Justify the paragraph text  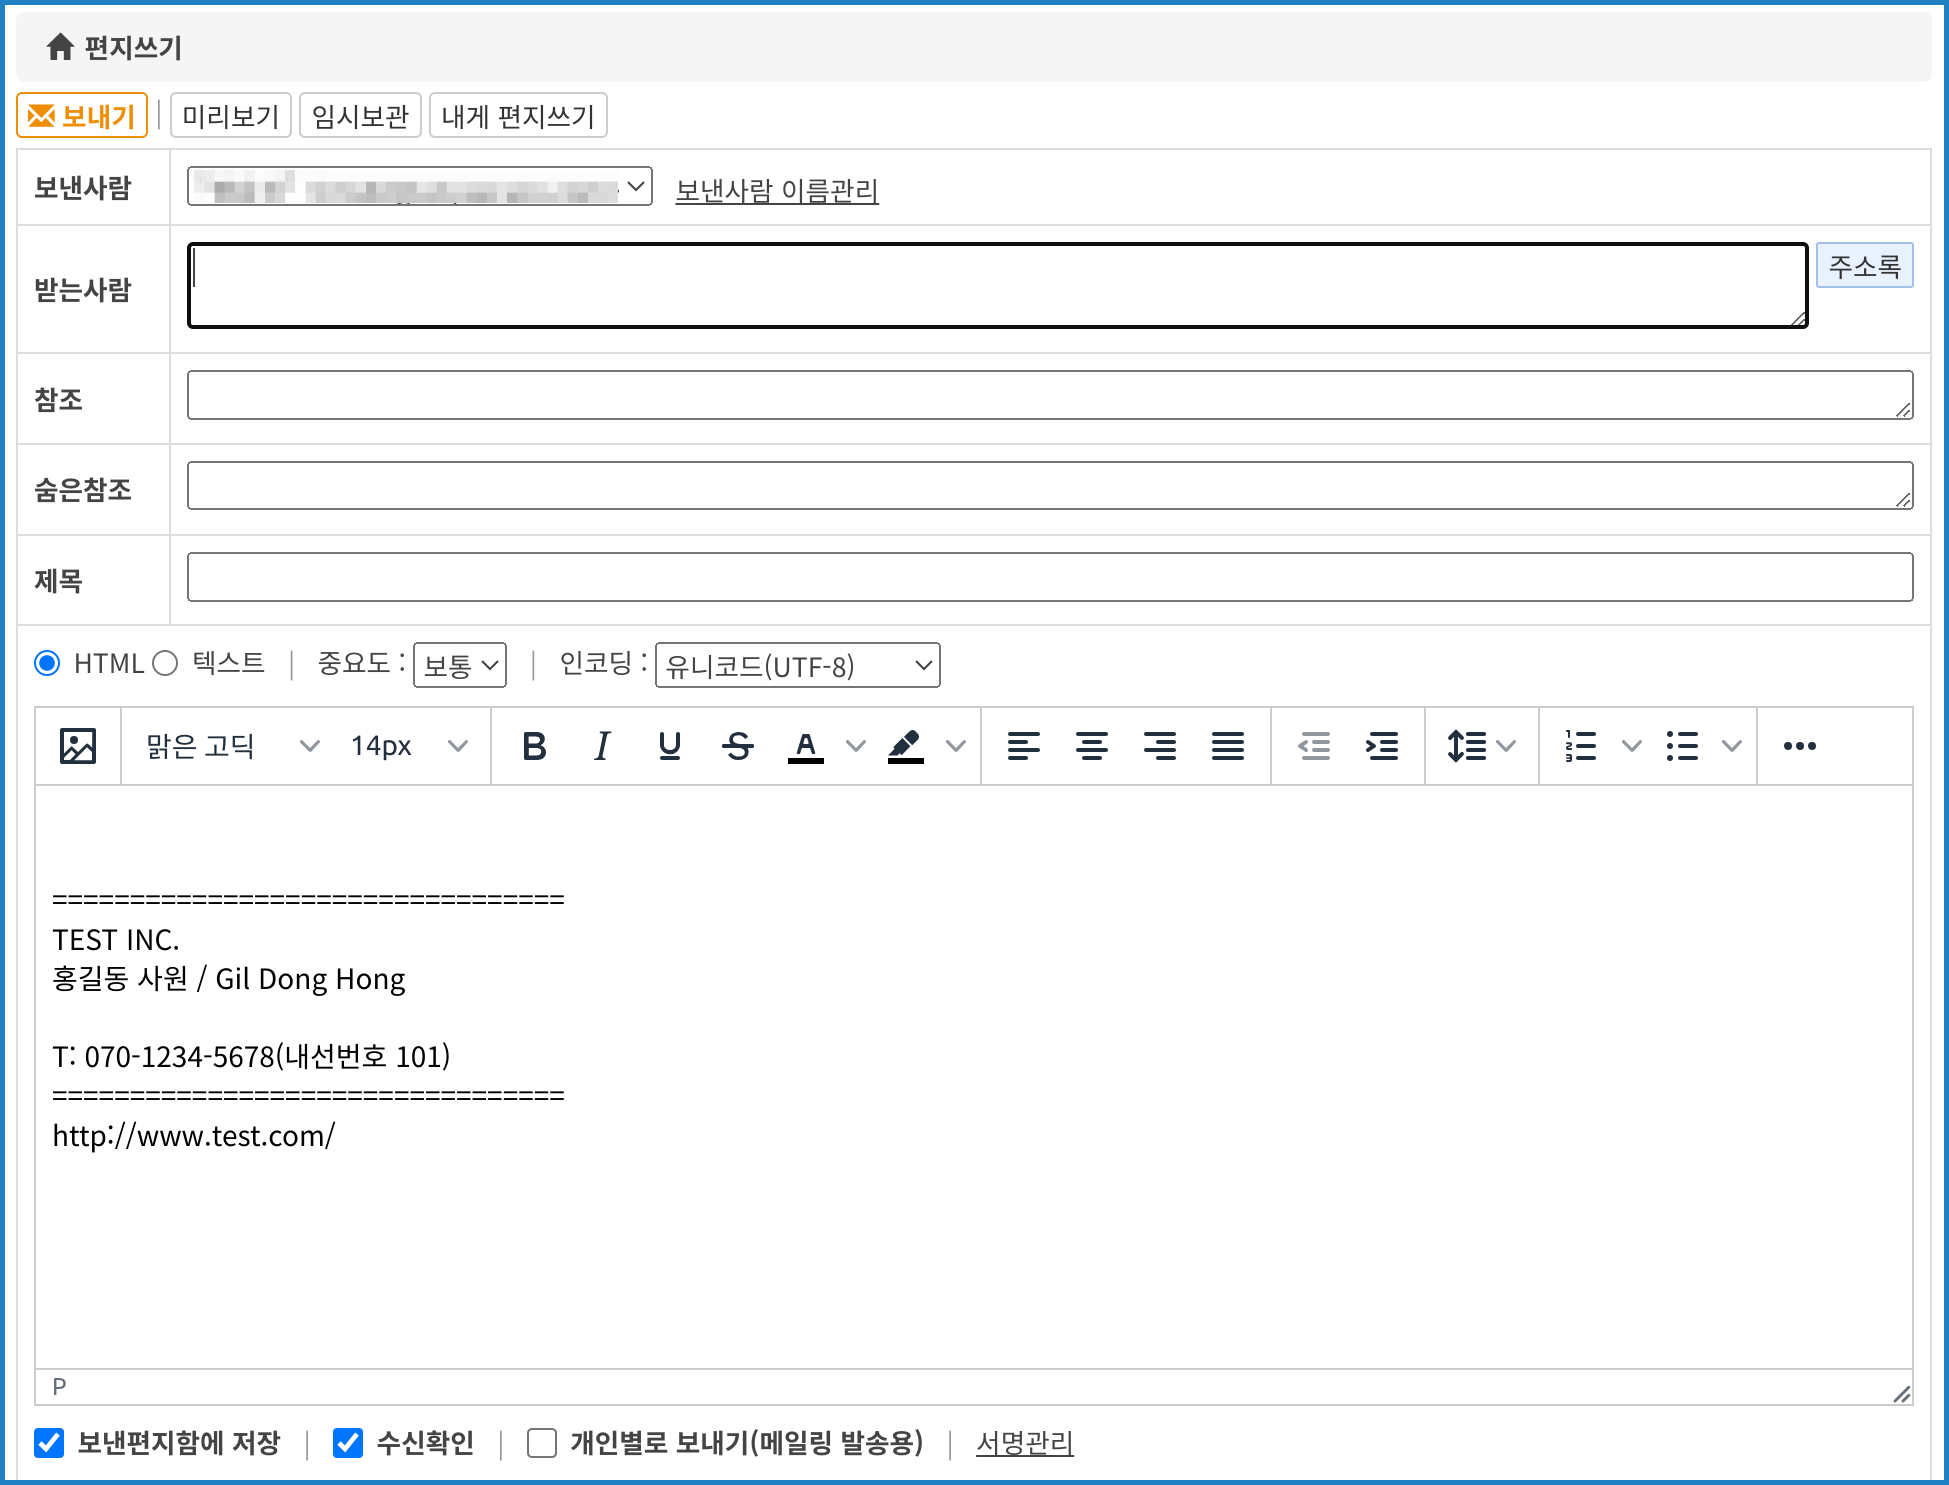click(1227, 746)
